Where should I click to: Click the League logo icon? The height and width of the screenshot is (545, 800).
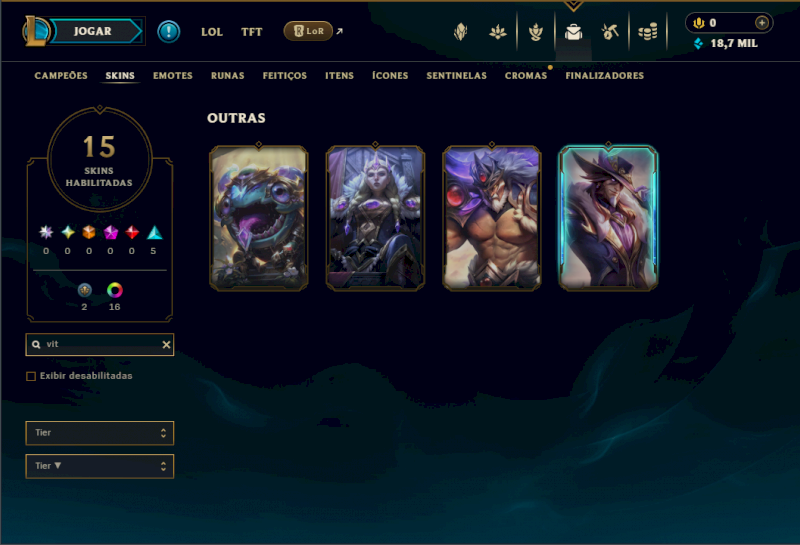pyautogui.click(x=36, y=31)
